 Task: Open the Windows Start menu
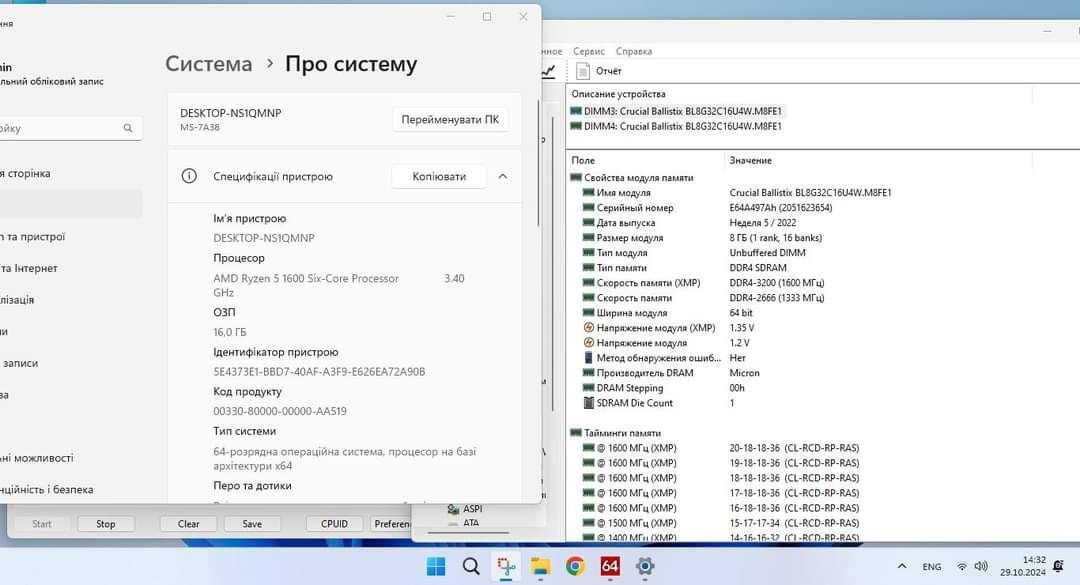pyautogui.click(x=436, y=566)
